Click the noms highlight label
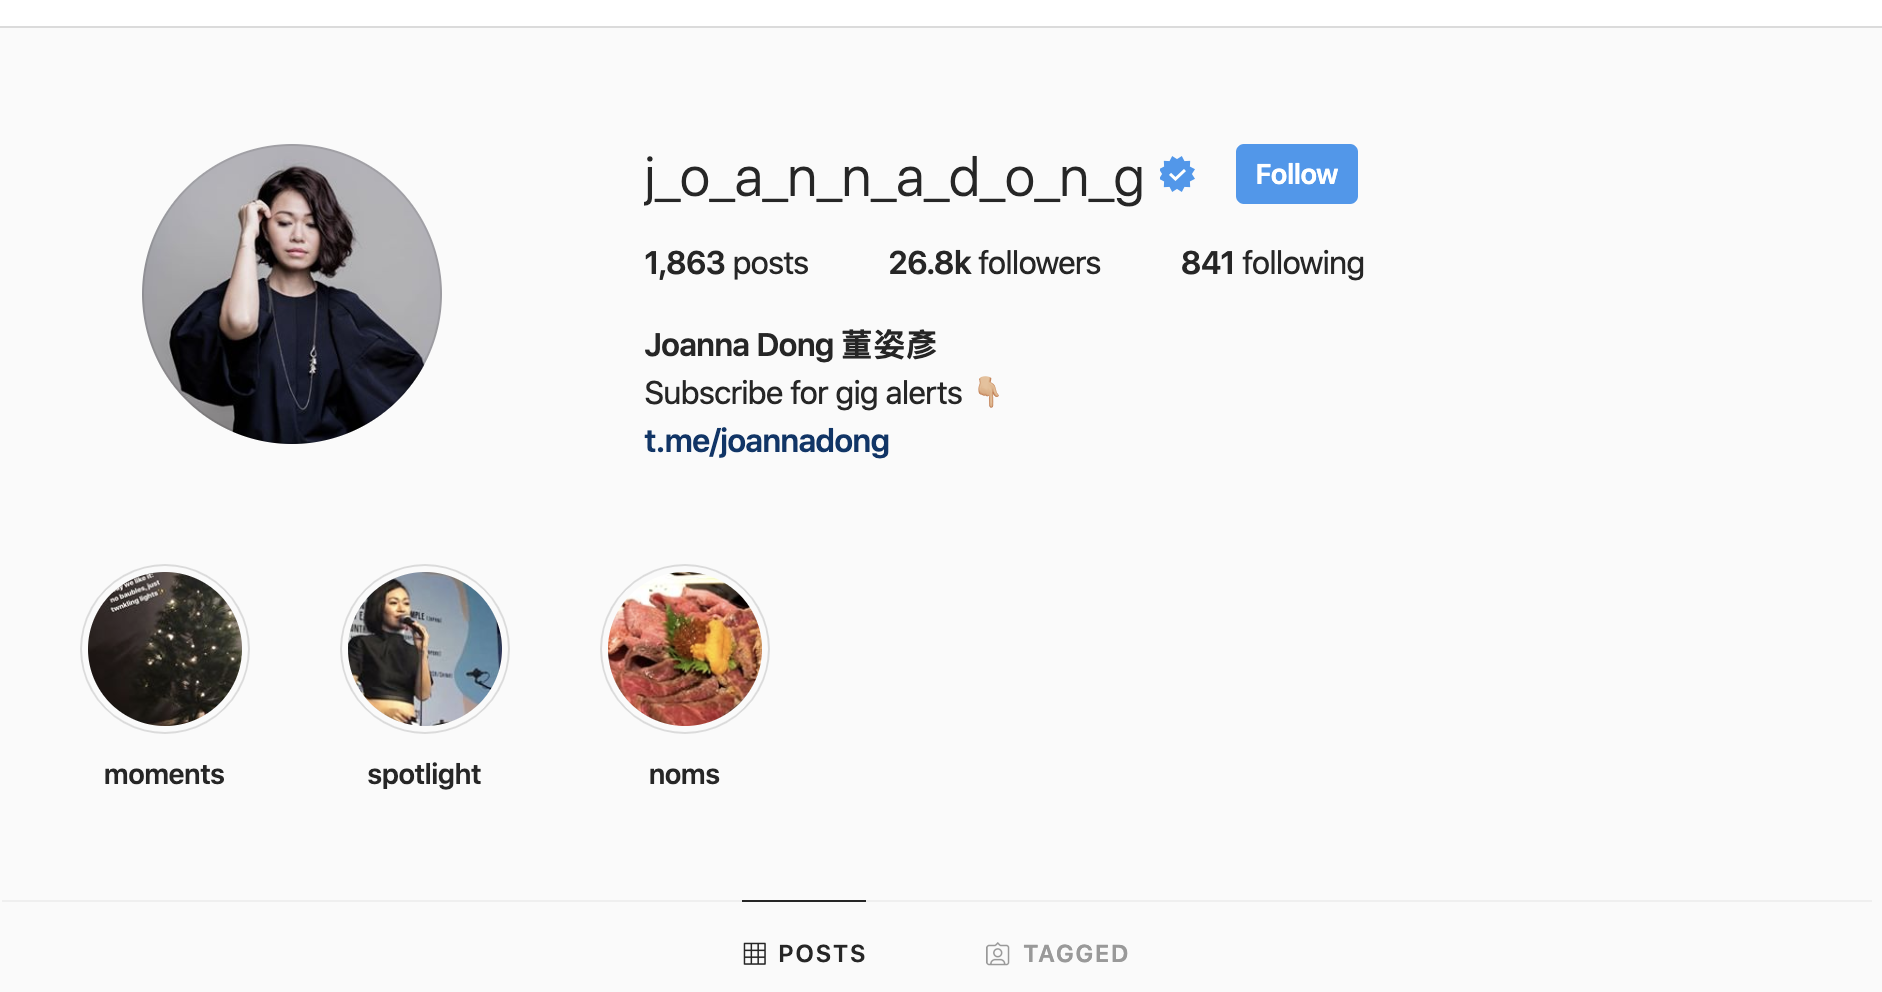This screenshot has height=992, width=1882. pos(684,775)
